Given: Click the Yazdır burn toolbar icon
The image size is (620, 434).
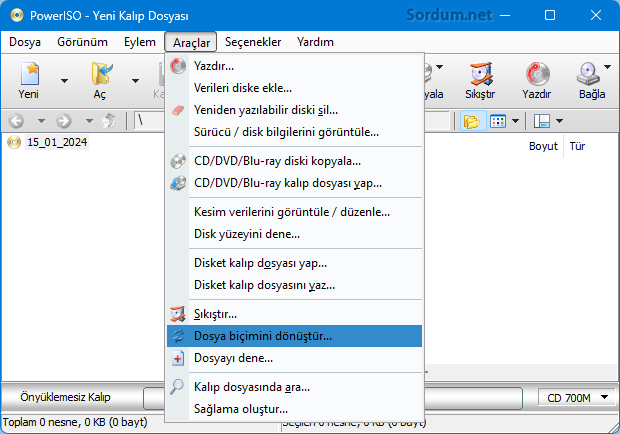Looking at the screenshot, I should pos(537,74).
